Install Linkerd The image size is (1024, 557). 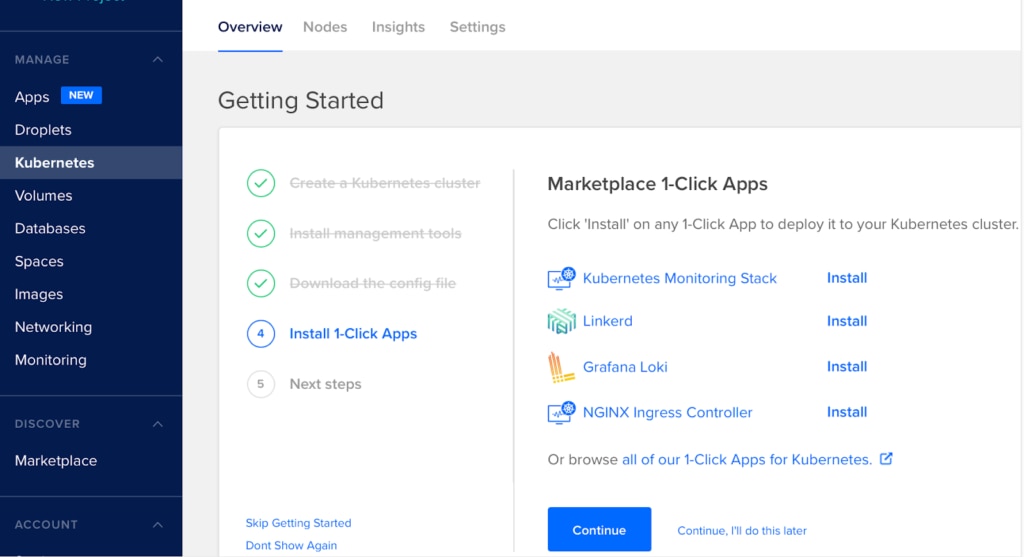(847, 321)
